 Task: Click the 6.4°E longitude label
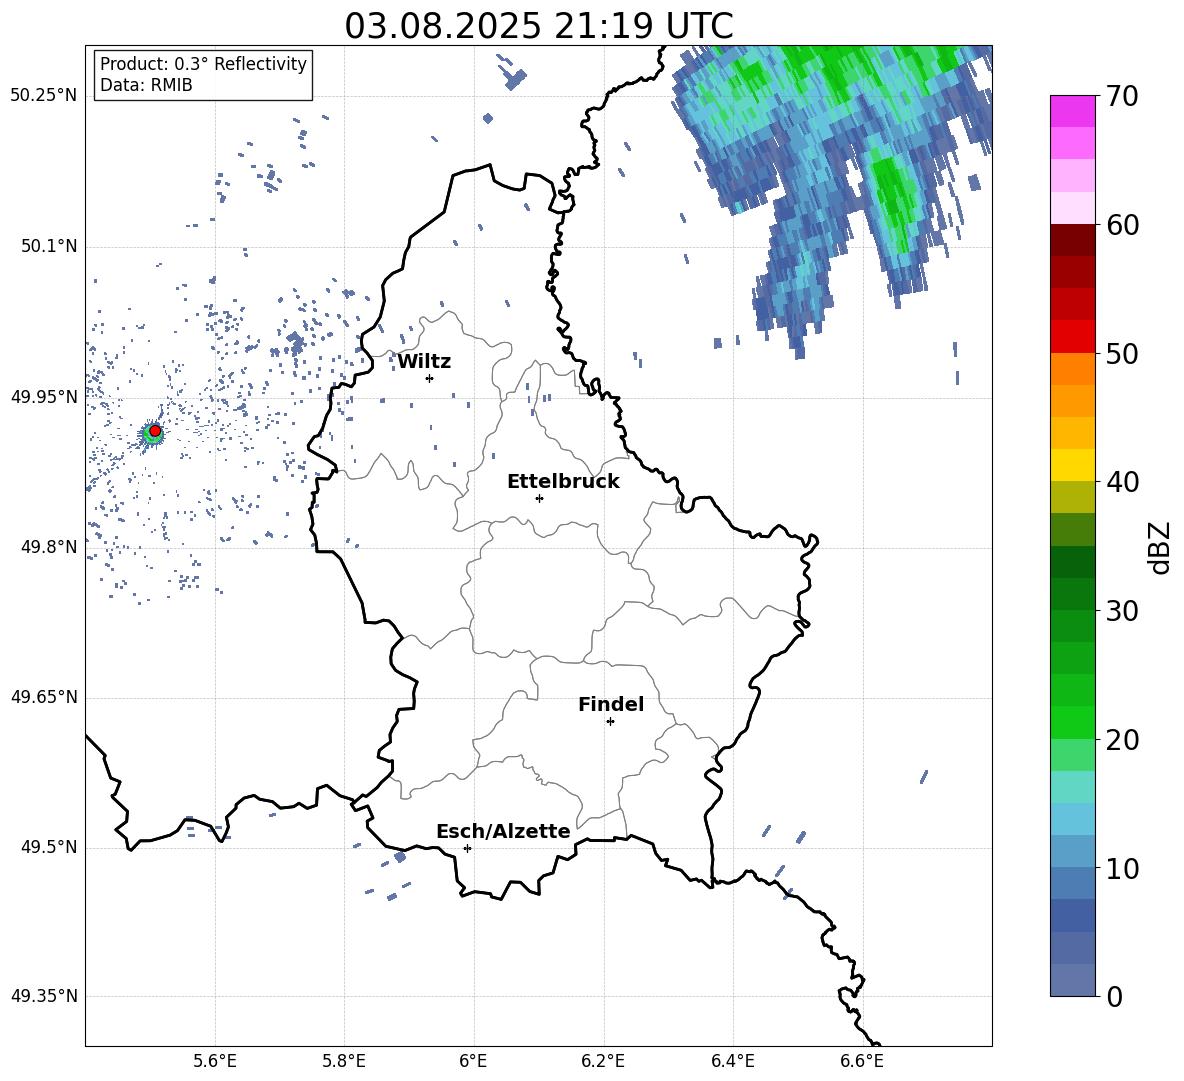tap(732, 1061)
